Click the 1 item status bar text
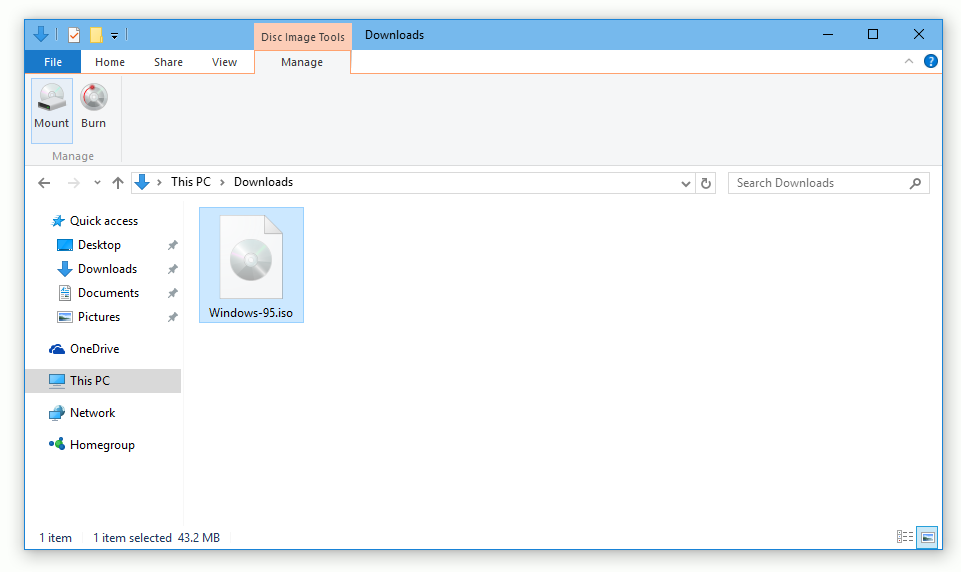Viewport: 961px width, 572px height. (x=55, y=538)
